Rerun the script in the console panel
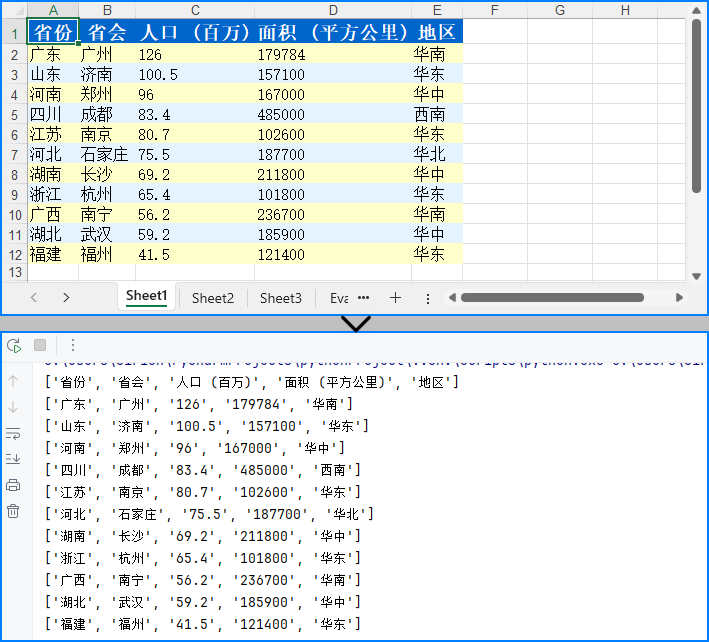The image size is (709, 642). pos(14,346)
